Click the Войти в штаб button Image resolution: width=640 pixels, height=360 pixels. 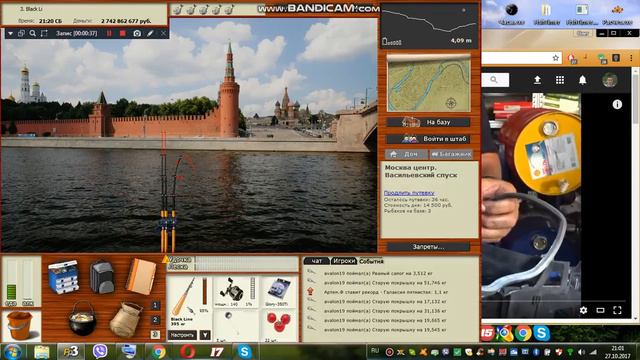pyautogui.click(x=428, y=139)
